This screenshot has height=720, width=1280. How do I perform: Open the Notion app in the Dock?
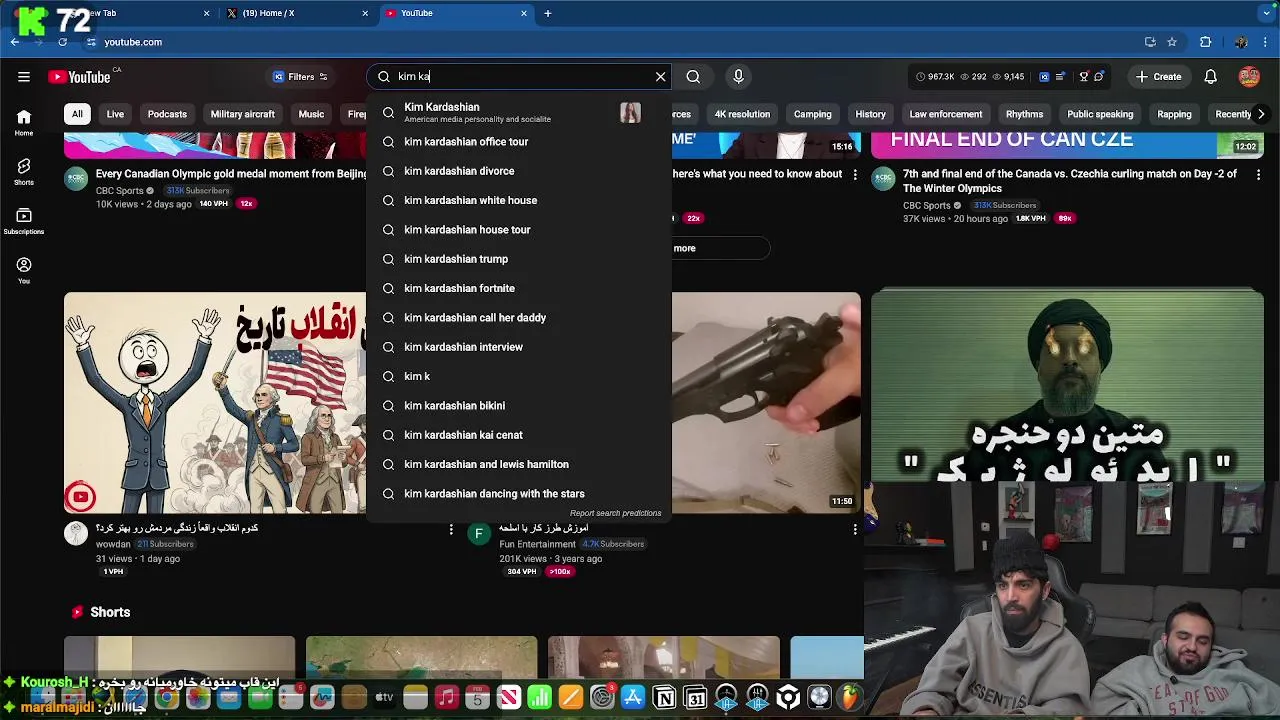coord(664,697)
